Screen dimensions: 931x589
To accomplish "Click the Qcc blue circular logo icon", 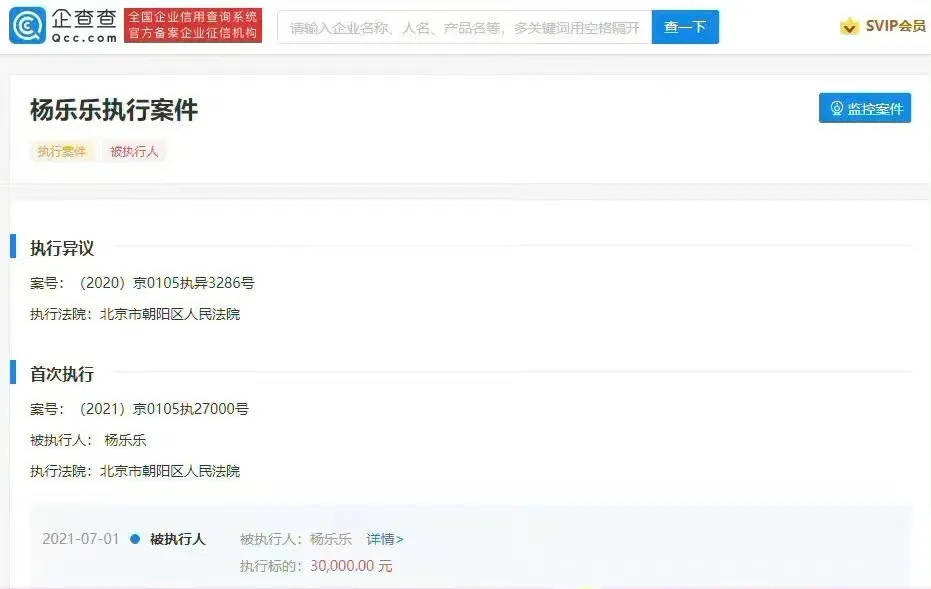I will point(27,26).
